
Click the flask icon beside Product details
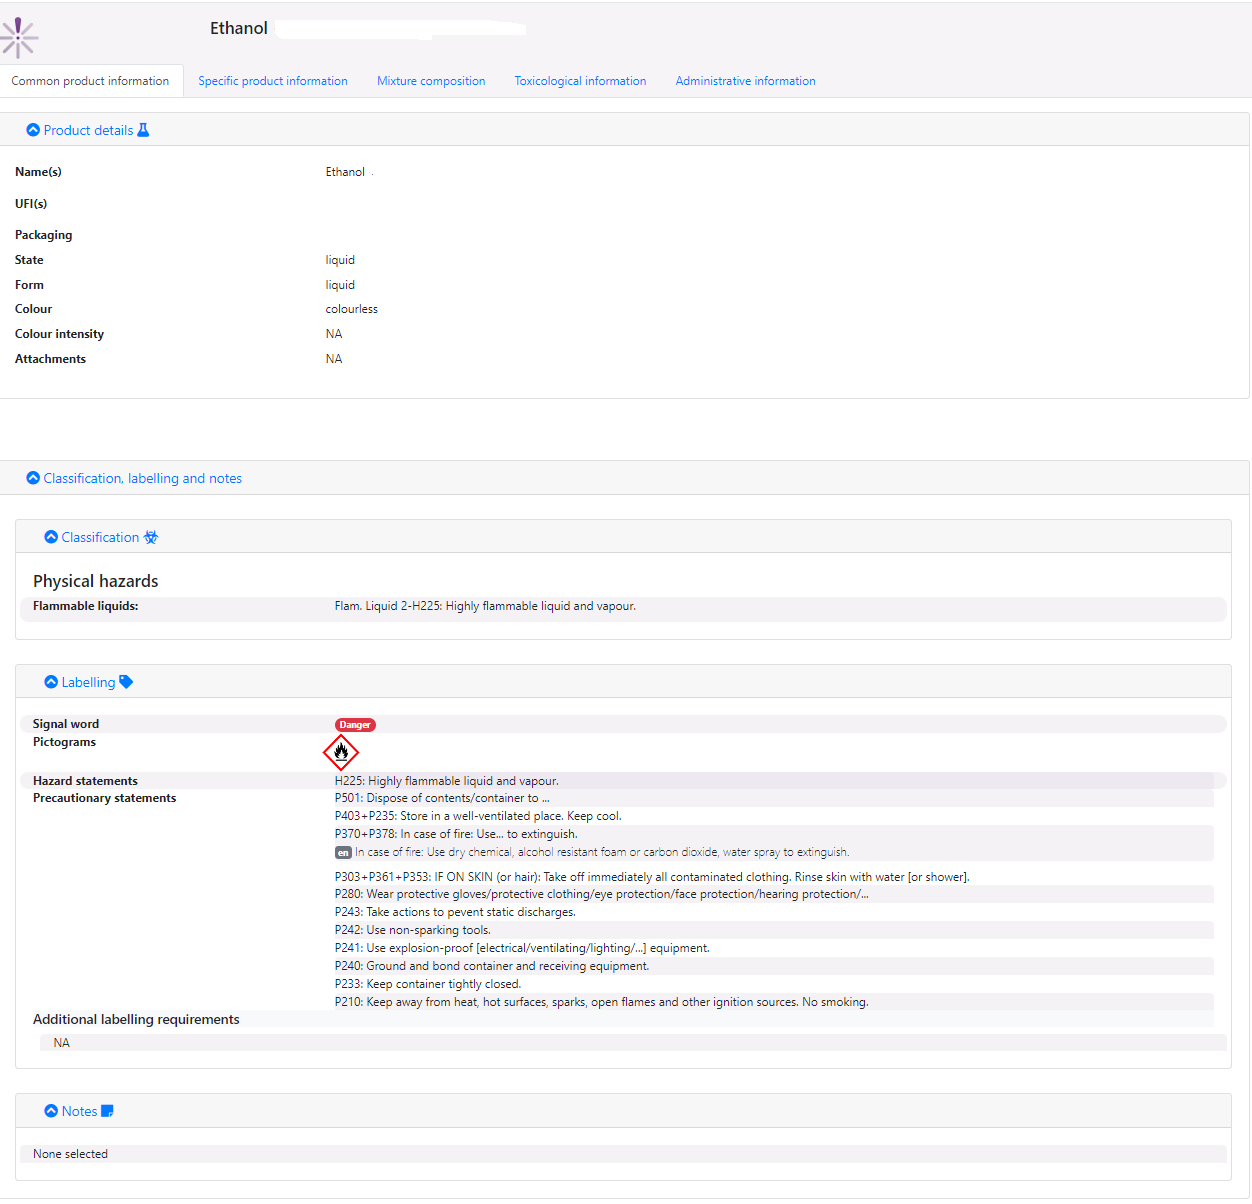coord(143,130)
